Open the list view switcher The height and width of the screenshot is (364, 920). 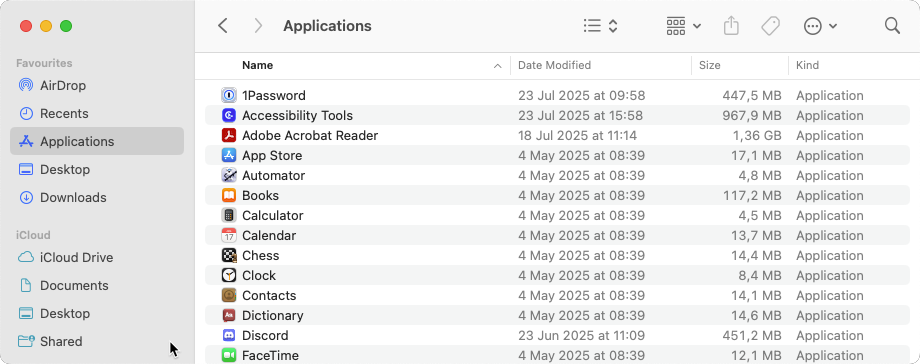(601, 26)
